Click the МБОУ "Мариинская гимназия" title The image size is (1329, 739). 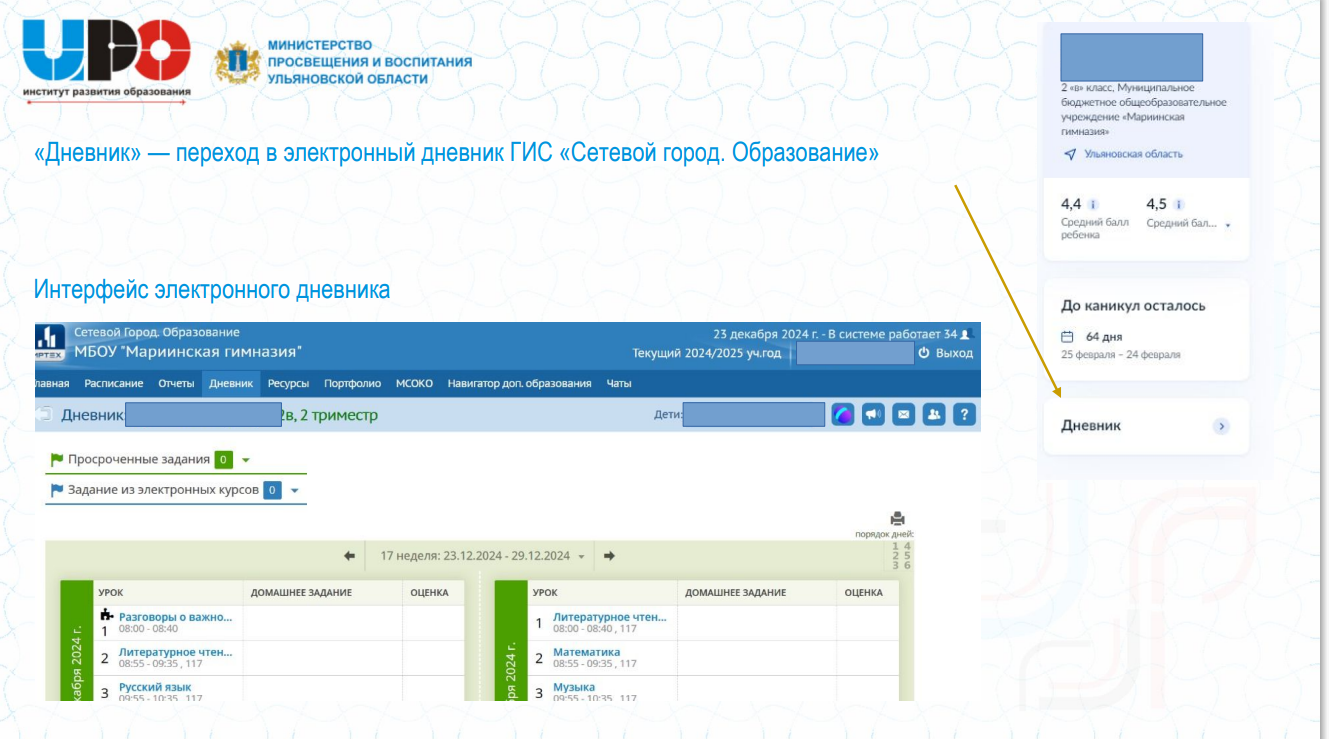[x=188, y=352]
